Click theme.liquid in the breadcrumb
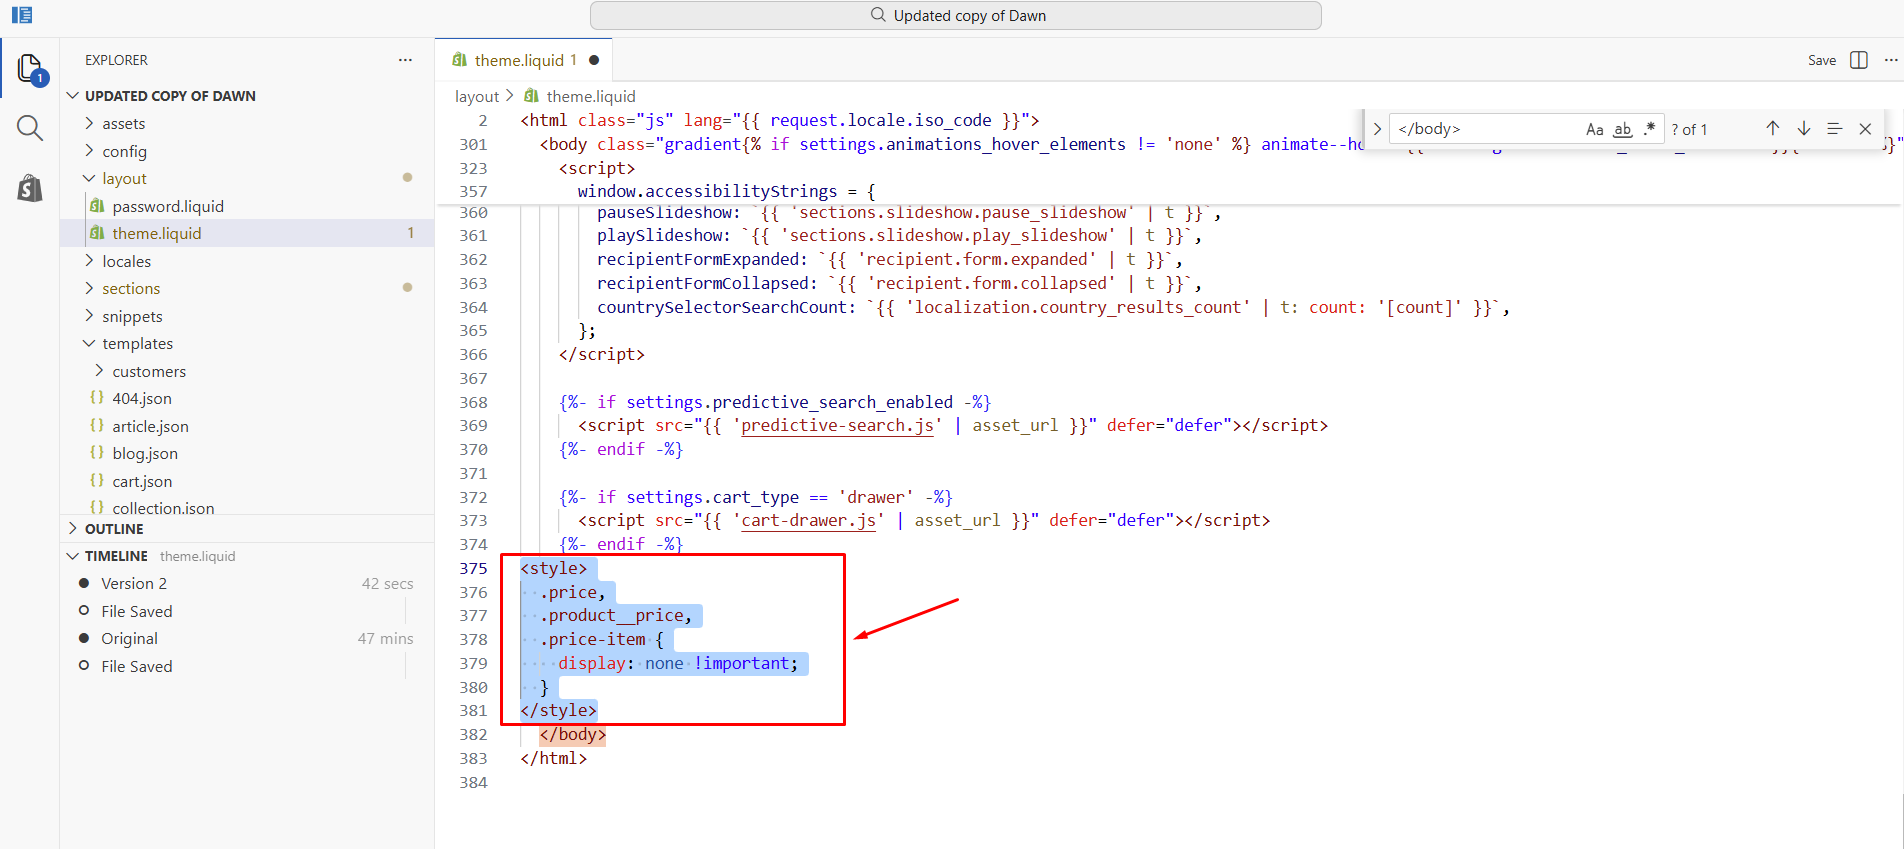 590,96
